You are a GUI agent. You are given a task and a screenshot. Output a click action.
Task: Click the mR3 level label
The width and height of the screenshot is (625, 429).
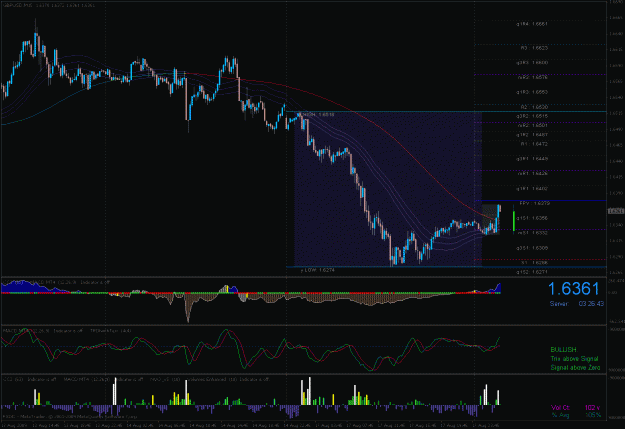pyautogui.click(x=533, y=77)
